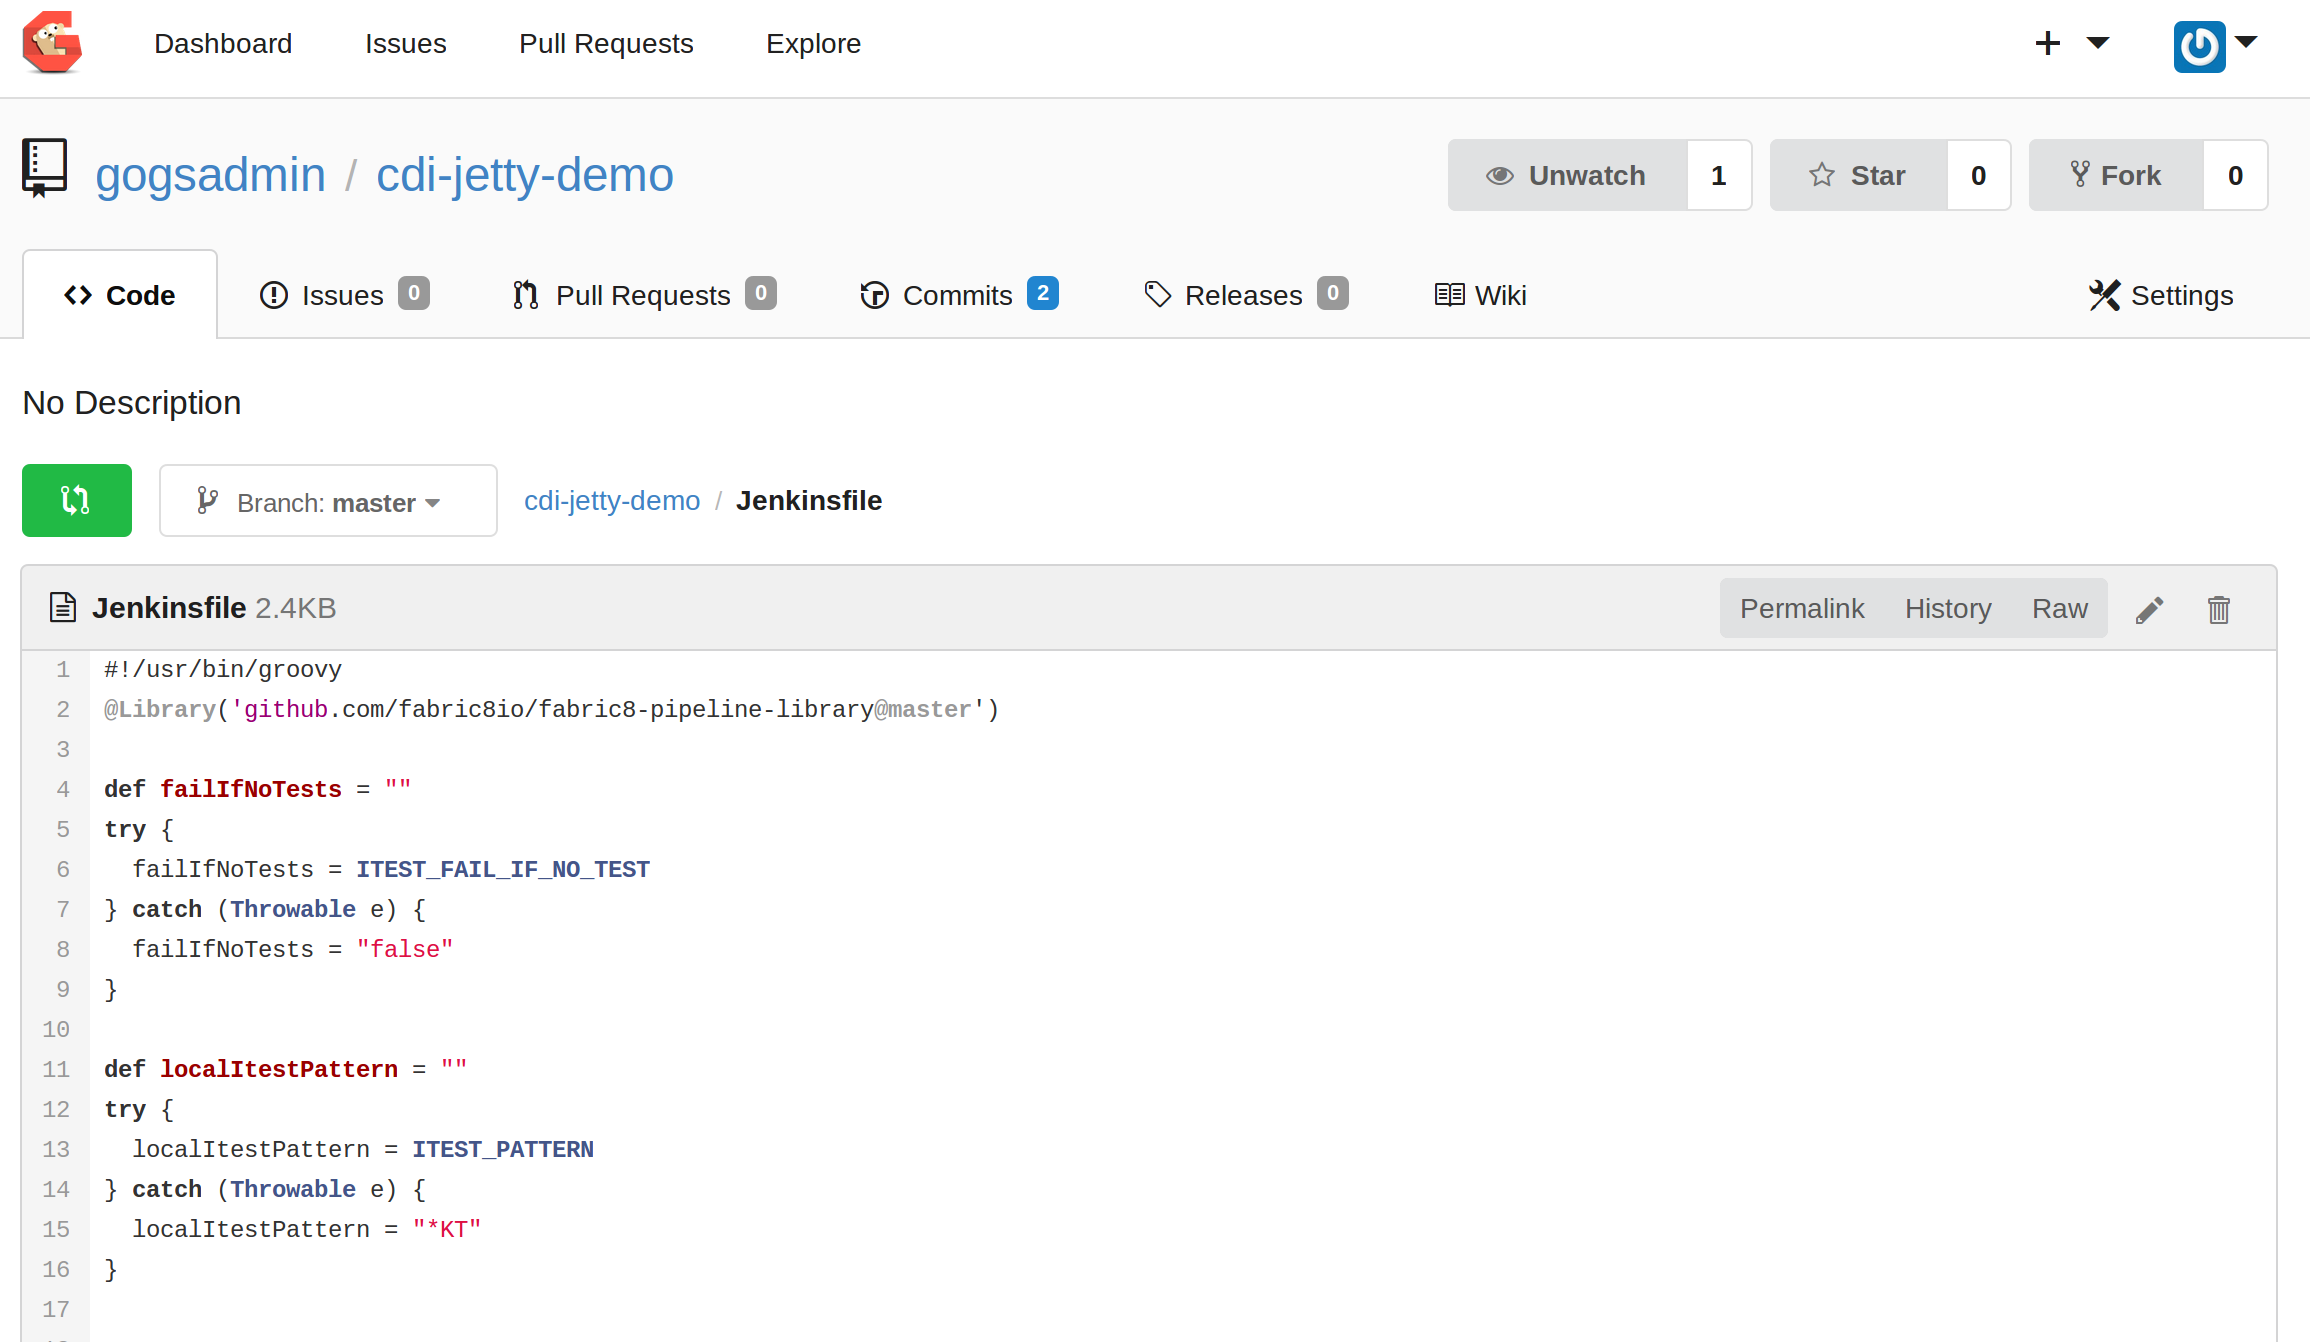Open the Raw file view

coord(2059,609)
